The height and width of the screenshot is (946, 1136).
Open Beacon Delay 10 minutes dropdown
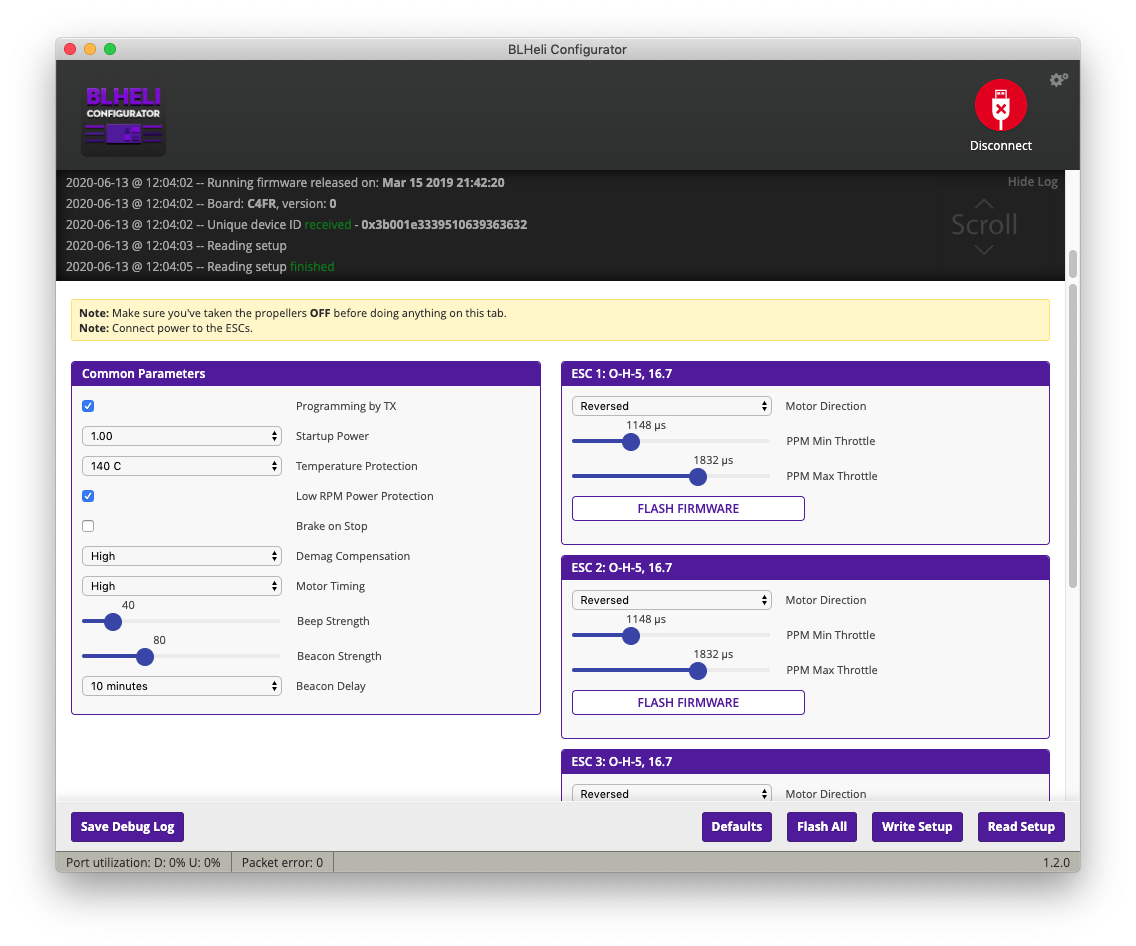182,686
